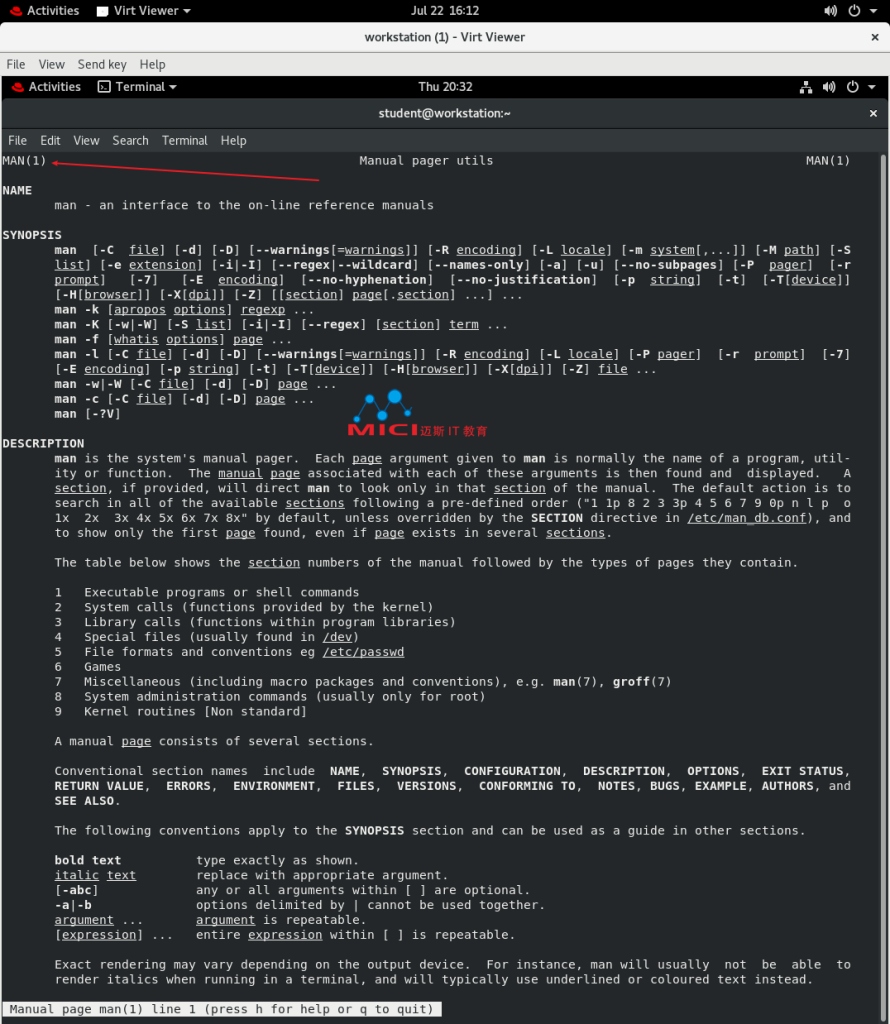This screenshot has width=890, height=1024.
Task: Click the 'student@workstation:~' title bar
Action: (x=445, y=114)
